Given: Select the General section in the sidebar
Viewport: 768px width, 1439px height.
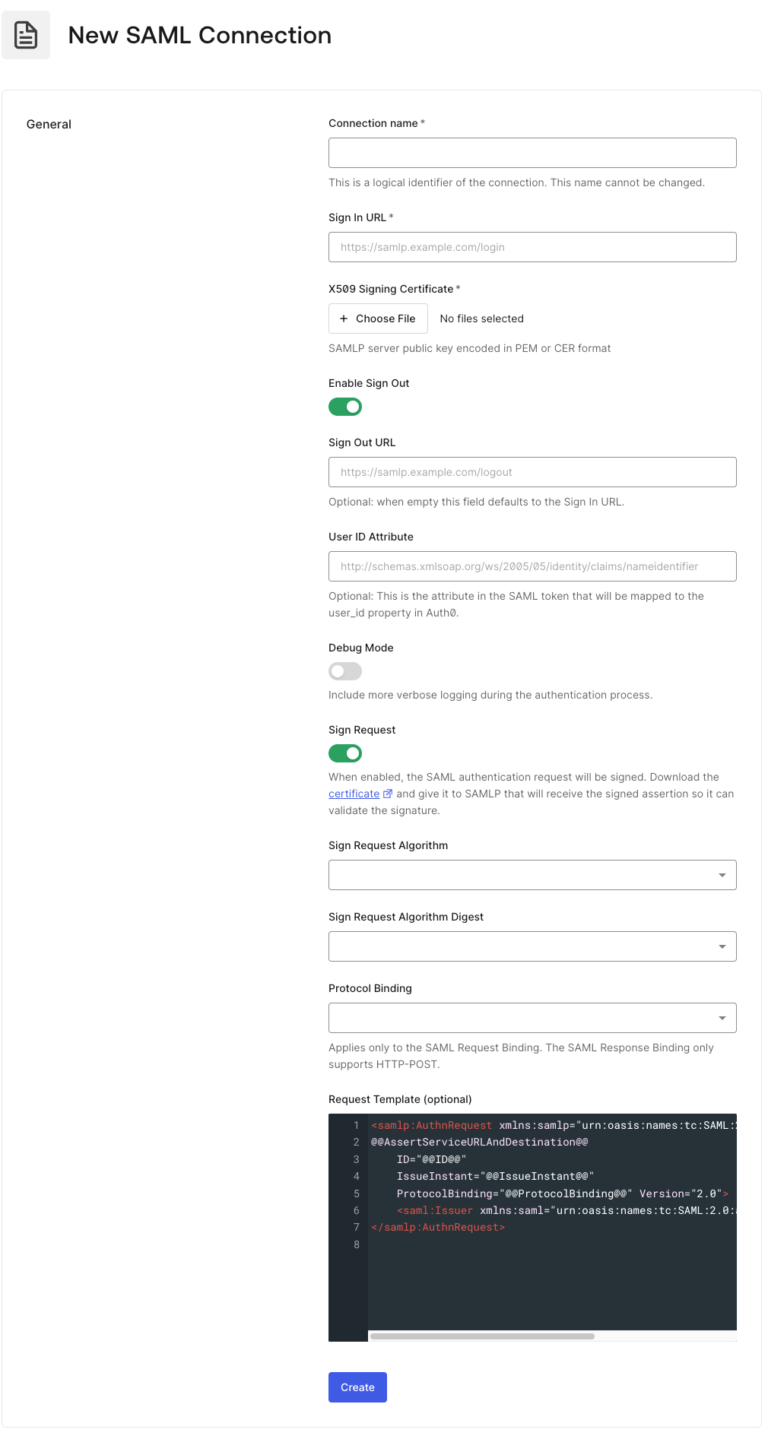Looking at the screenshot, I should coord(49,124).
